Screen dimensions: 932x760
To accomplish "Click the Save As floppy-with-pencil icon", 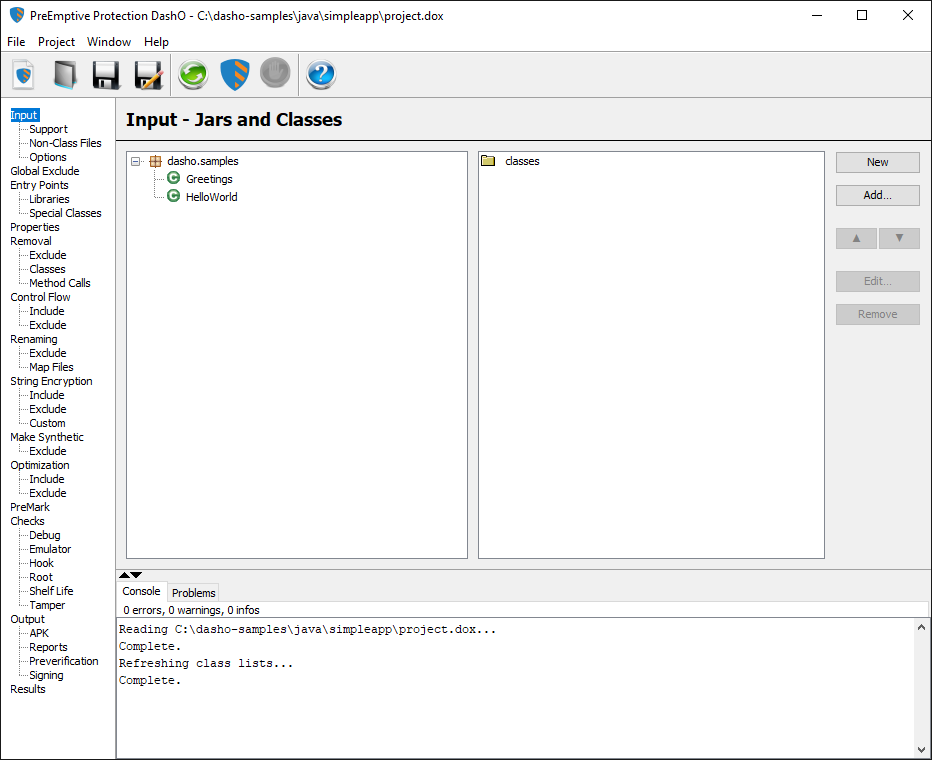I will point(148,75).
